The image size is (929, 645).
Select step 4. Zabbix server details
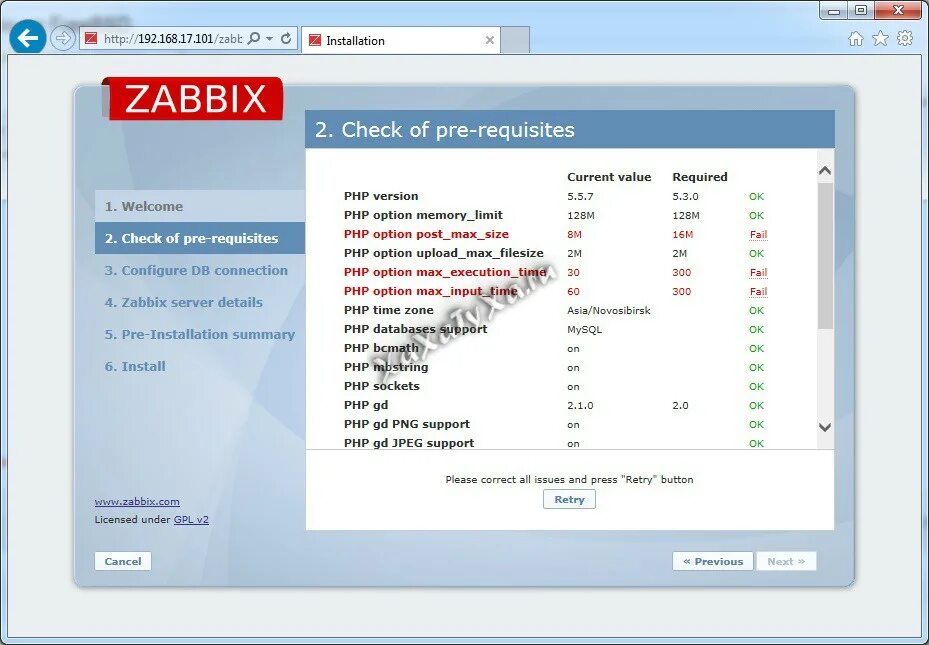(184, 303)
